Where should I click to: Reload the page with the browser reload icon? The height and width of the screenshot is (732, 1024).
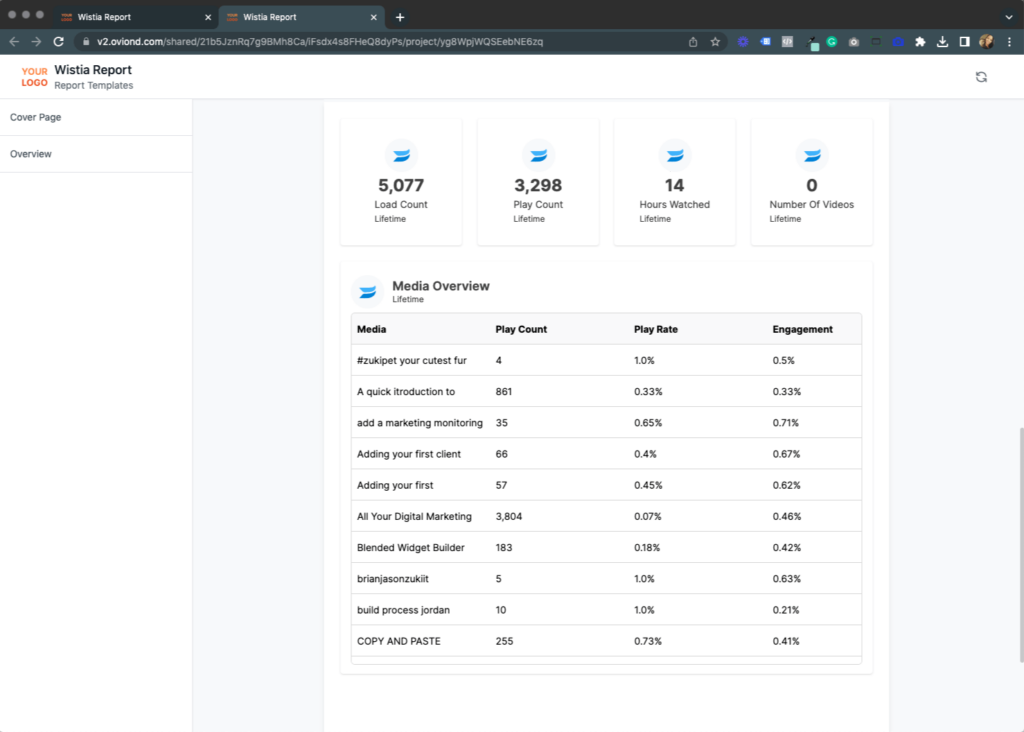(59, 42)
